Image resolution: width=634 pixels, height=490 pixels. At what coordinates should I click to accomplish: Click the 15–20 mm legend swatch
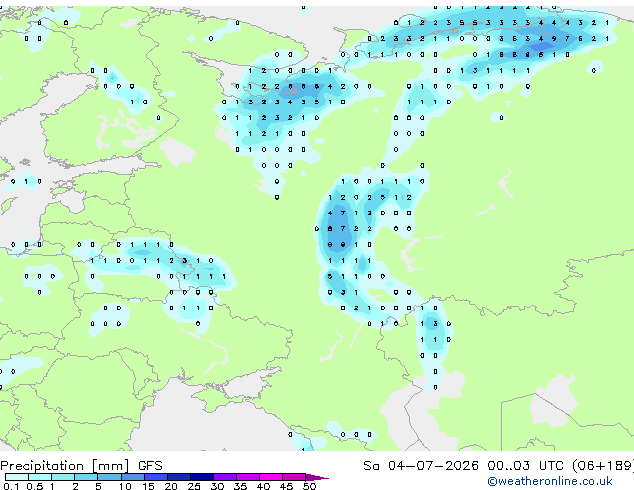click(156, 477)
